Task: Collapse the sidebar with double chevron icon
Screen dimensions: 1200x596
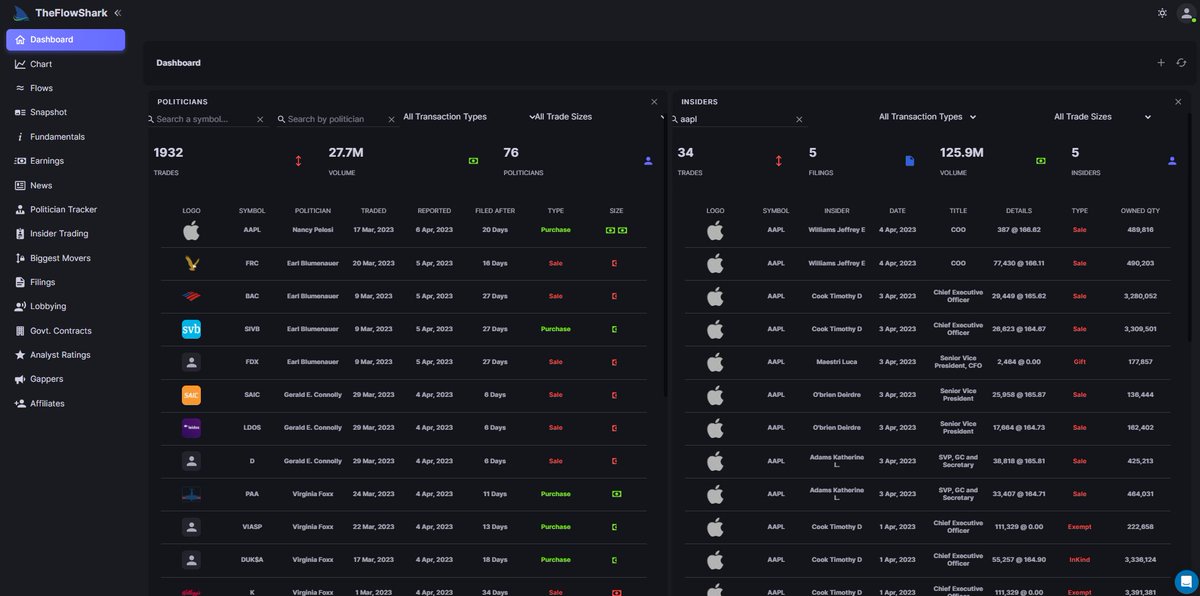Action: tap(117, 13)
